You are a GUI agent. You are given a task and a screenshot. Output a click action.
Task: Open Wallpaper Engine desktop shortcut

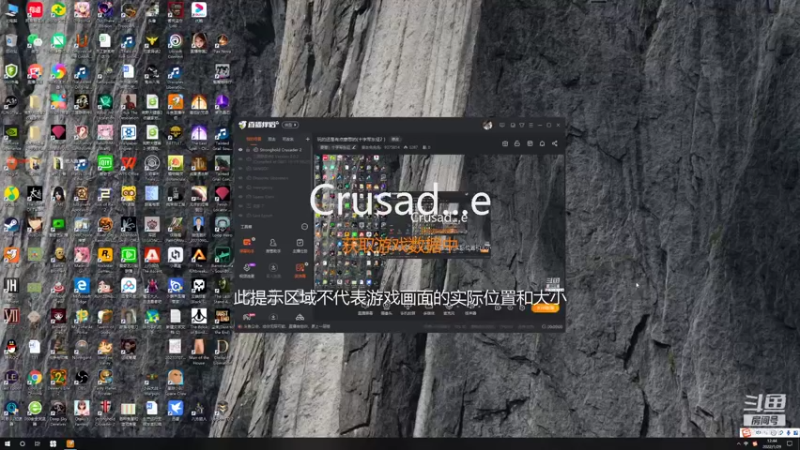[129, 133]
